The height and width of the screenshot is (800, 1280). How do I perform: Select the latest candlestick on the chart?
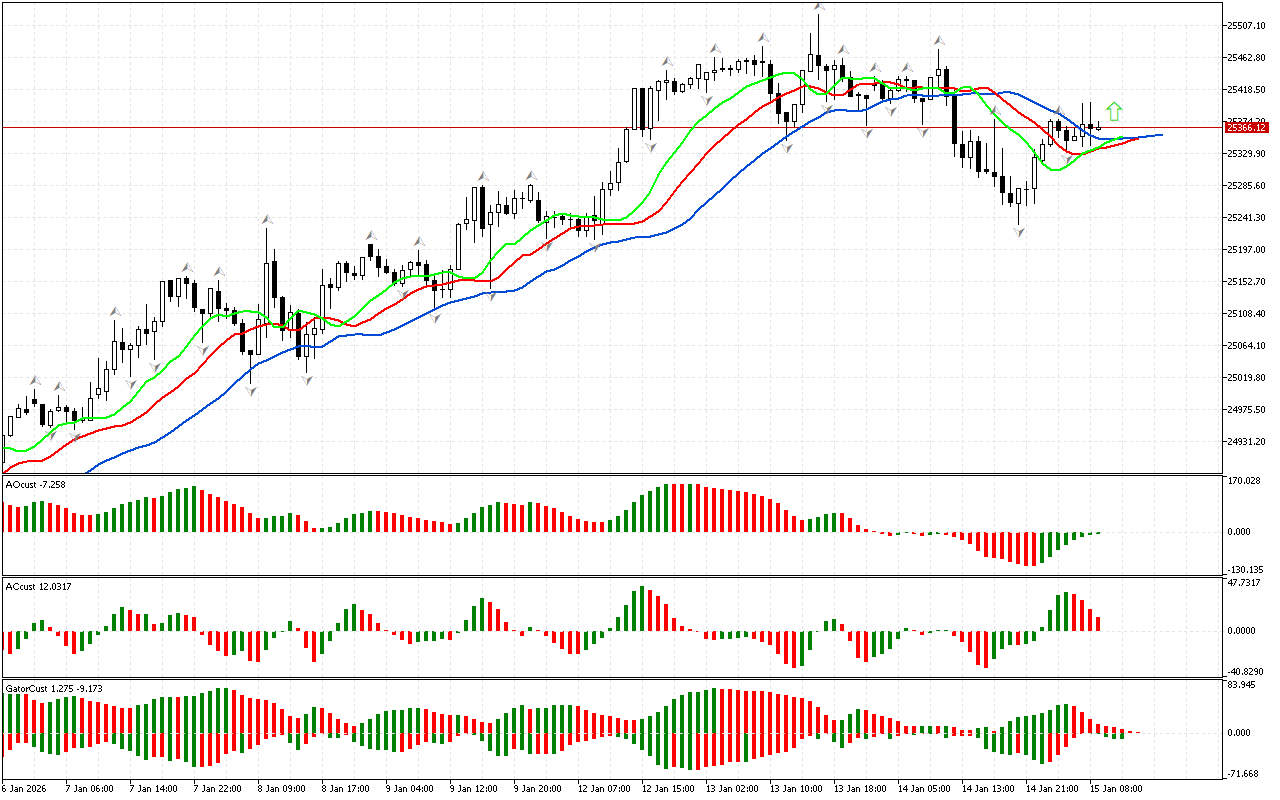(x=1099, y=126)
